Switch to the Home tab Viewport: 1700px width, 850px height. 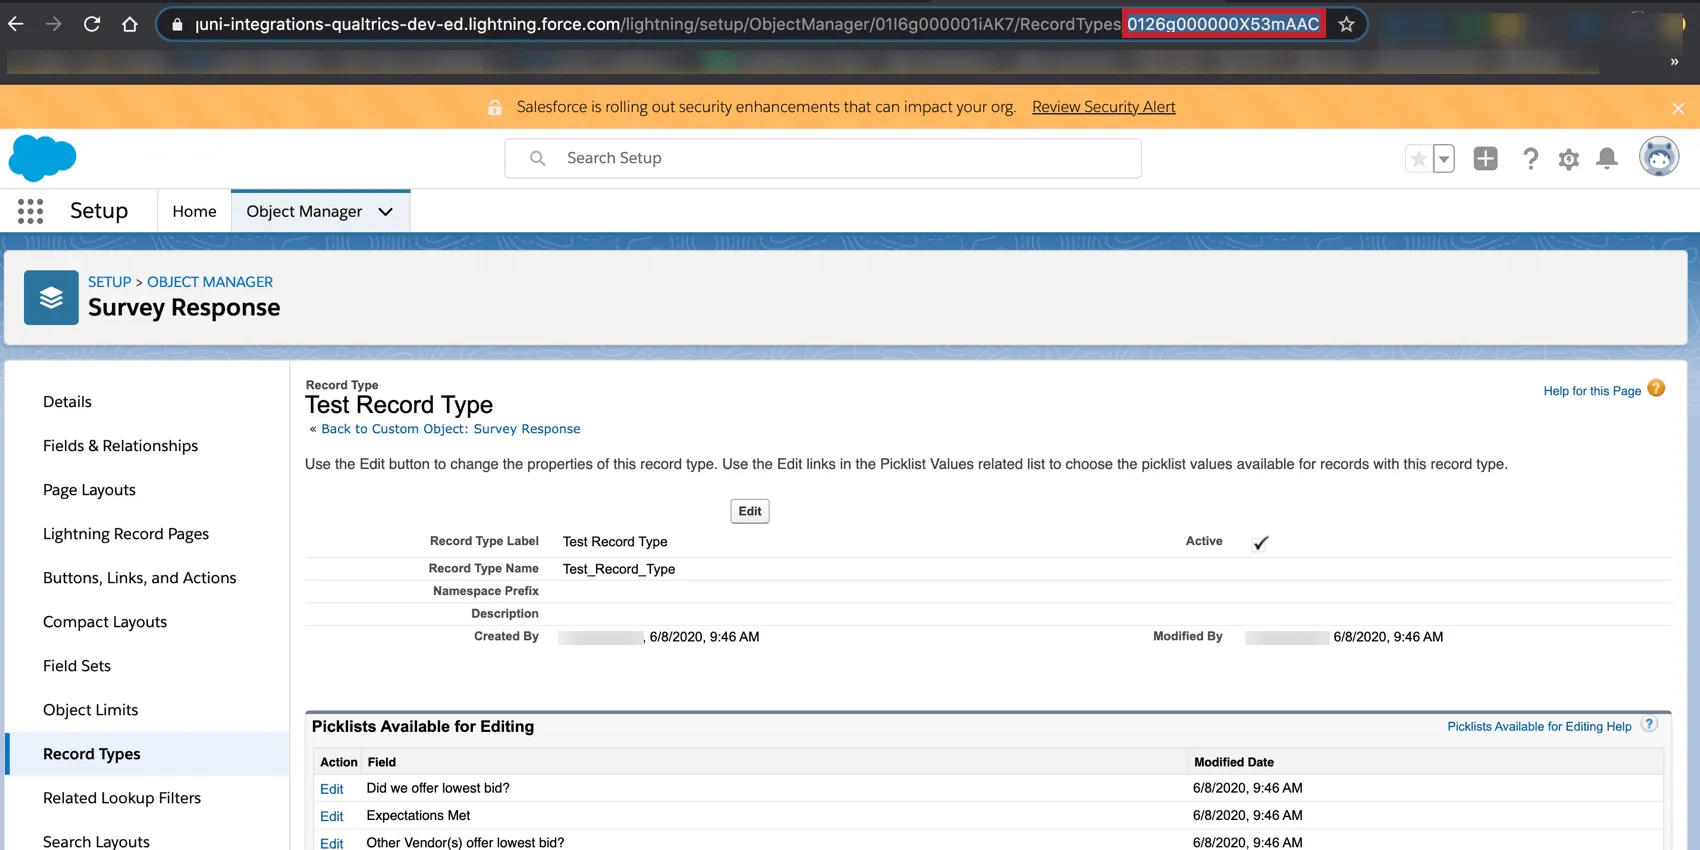[194, 212]
